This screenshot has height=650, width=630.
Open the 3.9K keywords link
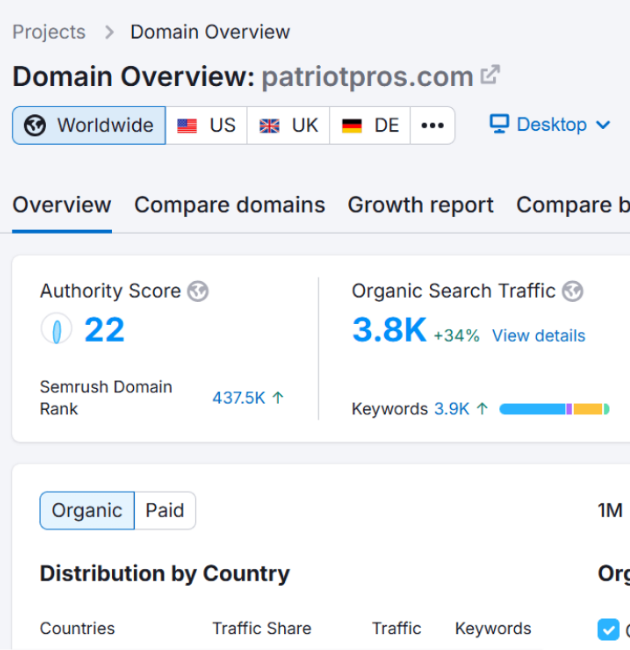[x=452, y=409]
